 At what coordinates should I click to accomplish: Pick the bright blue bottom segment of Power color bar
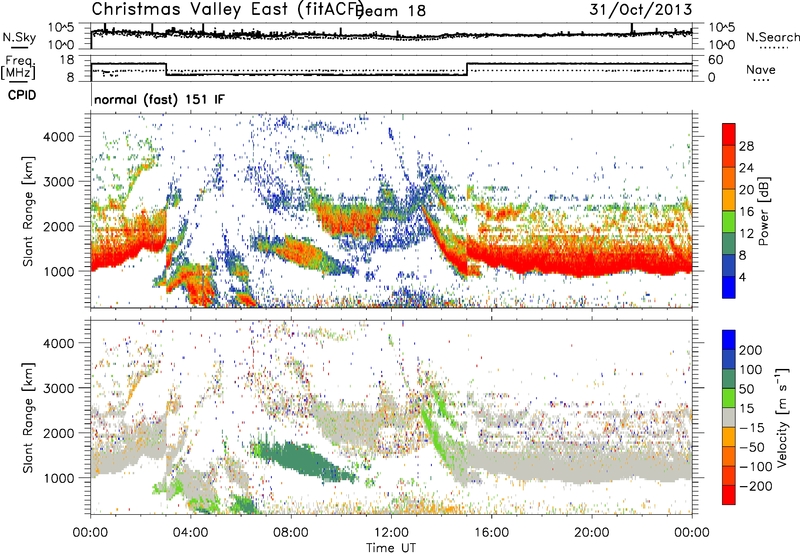coord(729,287)
